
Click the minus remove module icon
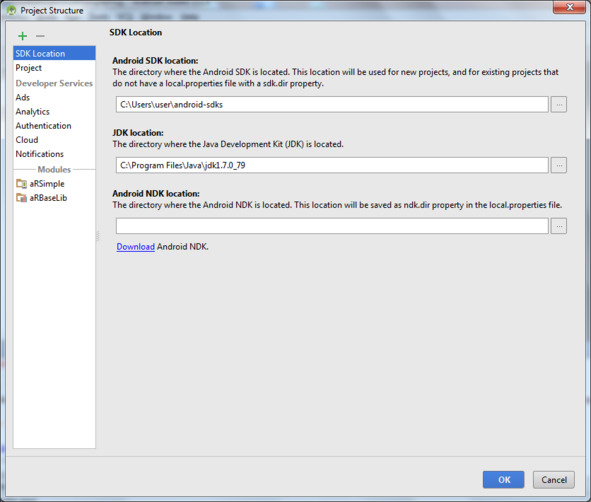[x=40, y=36]
